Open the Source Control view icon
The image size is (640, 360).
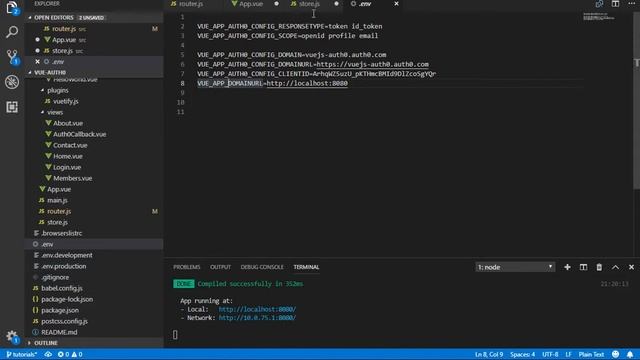pos(12,57)
